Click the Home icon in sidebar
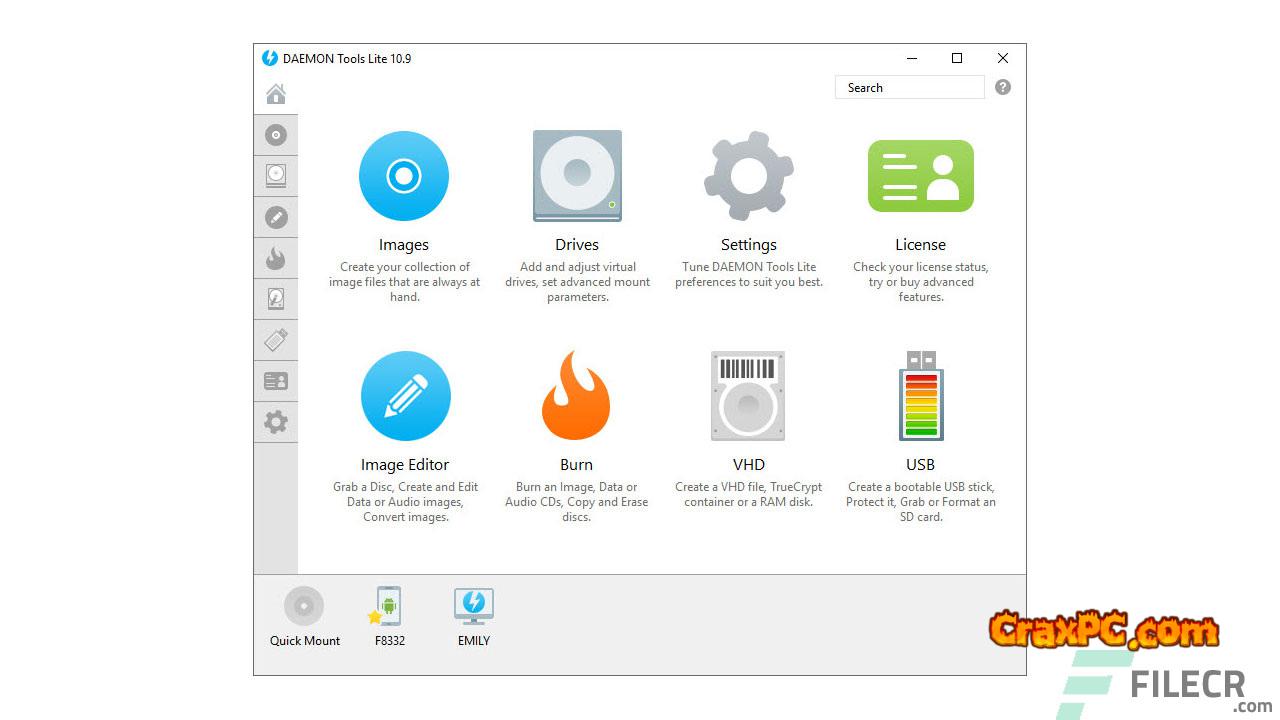 pos(276,94)
